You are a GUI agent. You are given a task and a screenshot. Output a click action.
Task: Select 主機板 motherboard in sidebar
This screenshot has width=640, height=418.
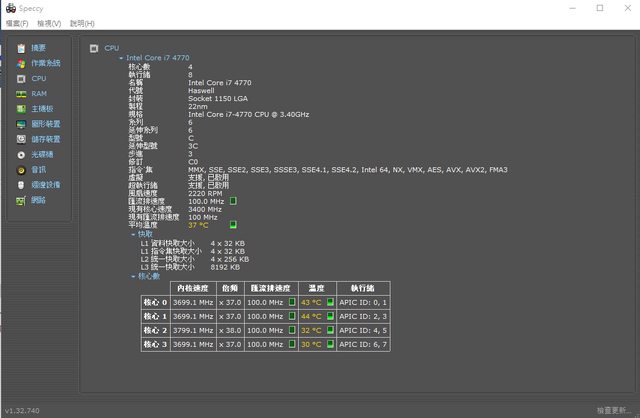(41, 108)
